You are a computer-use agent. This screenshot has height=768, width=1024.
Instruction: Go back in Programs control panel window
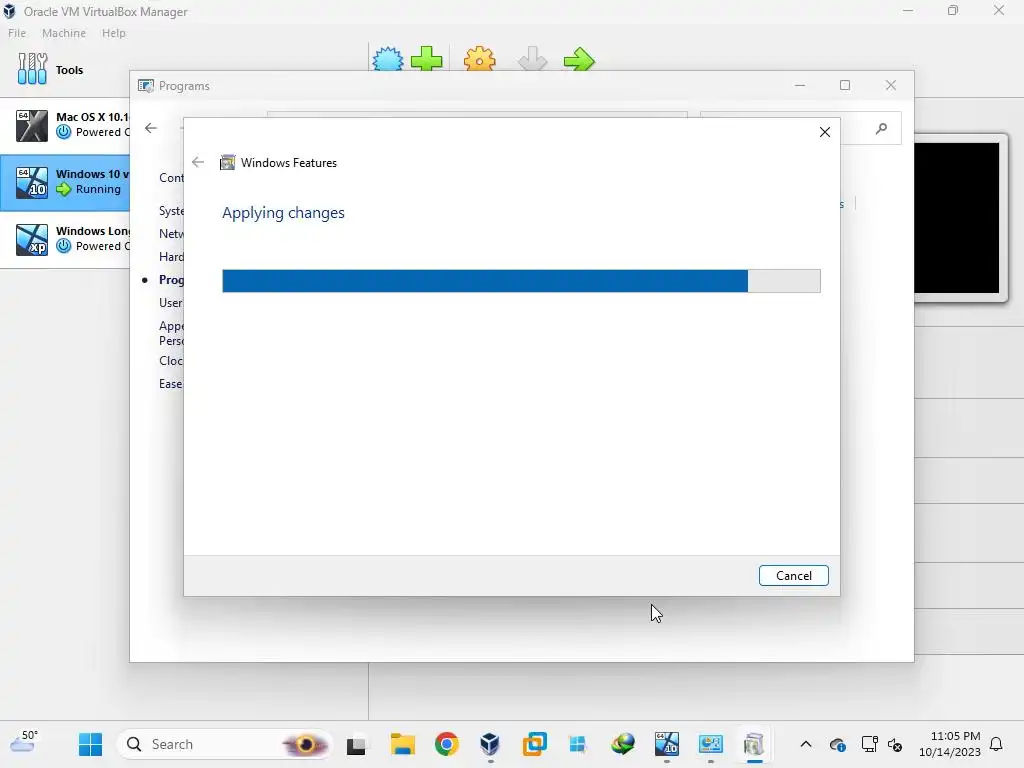pos(151,128)
